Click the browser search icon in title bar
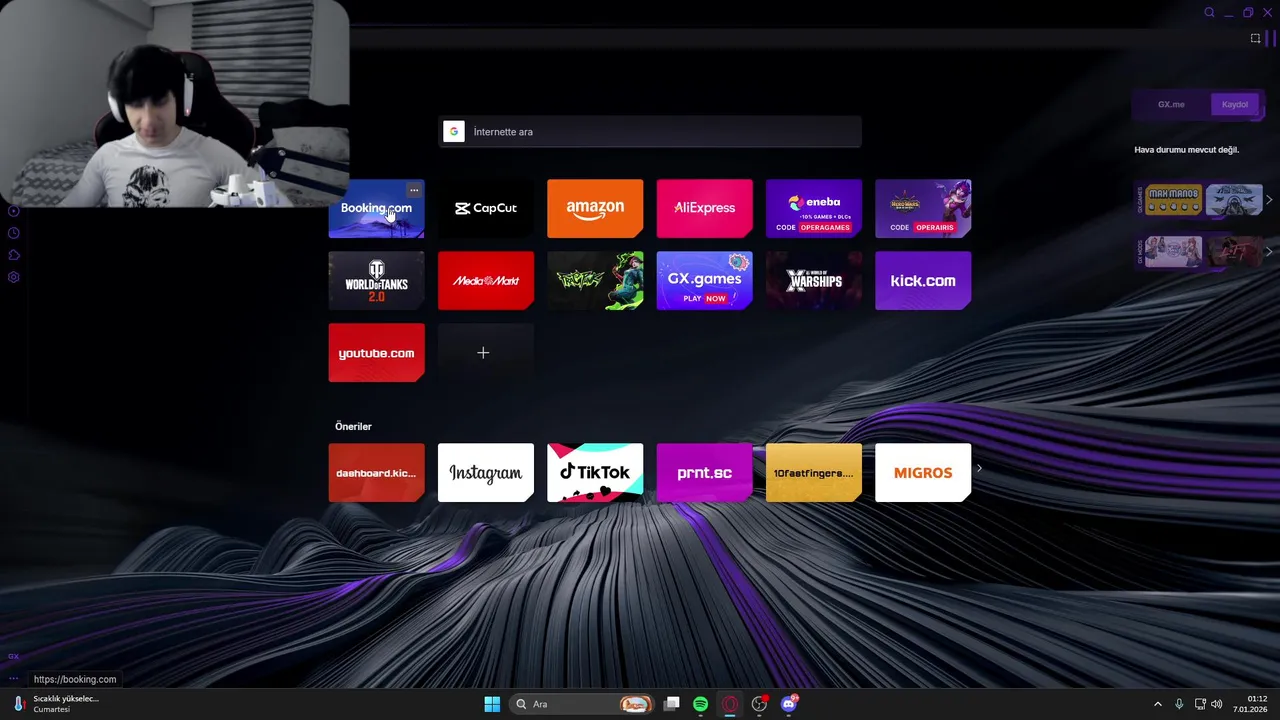This screenshot has height=720, width=1280. [x=1209, y=13]
